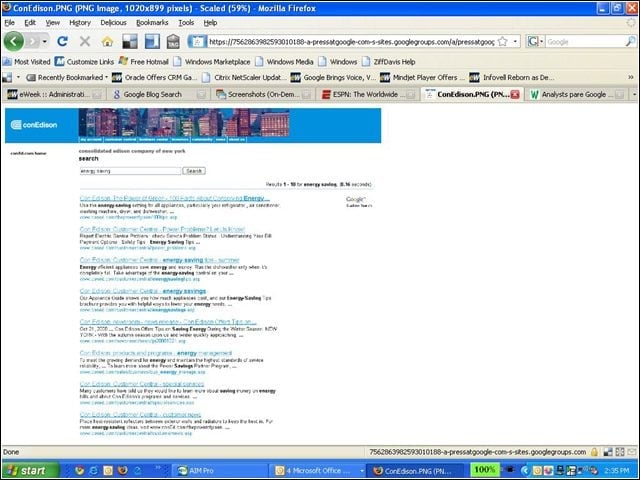The width and height of the screenshot is (640, 480).
Task: Click the envelope icon in status bar
Action: (x=632, y=452)
